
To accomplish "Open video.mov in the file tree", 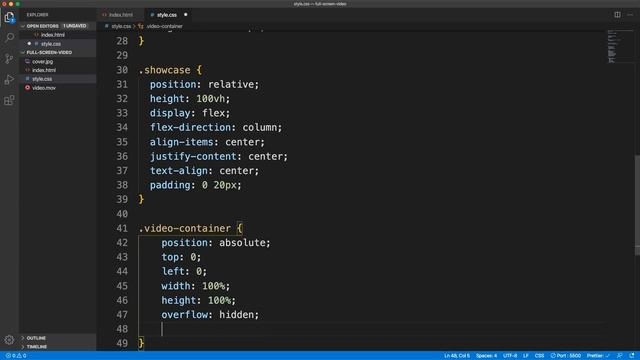I will [44, 88].
